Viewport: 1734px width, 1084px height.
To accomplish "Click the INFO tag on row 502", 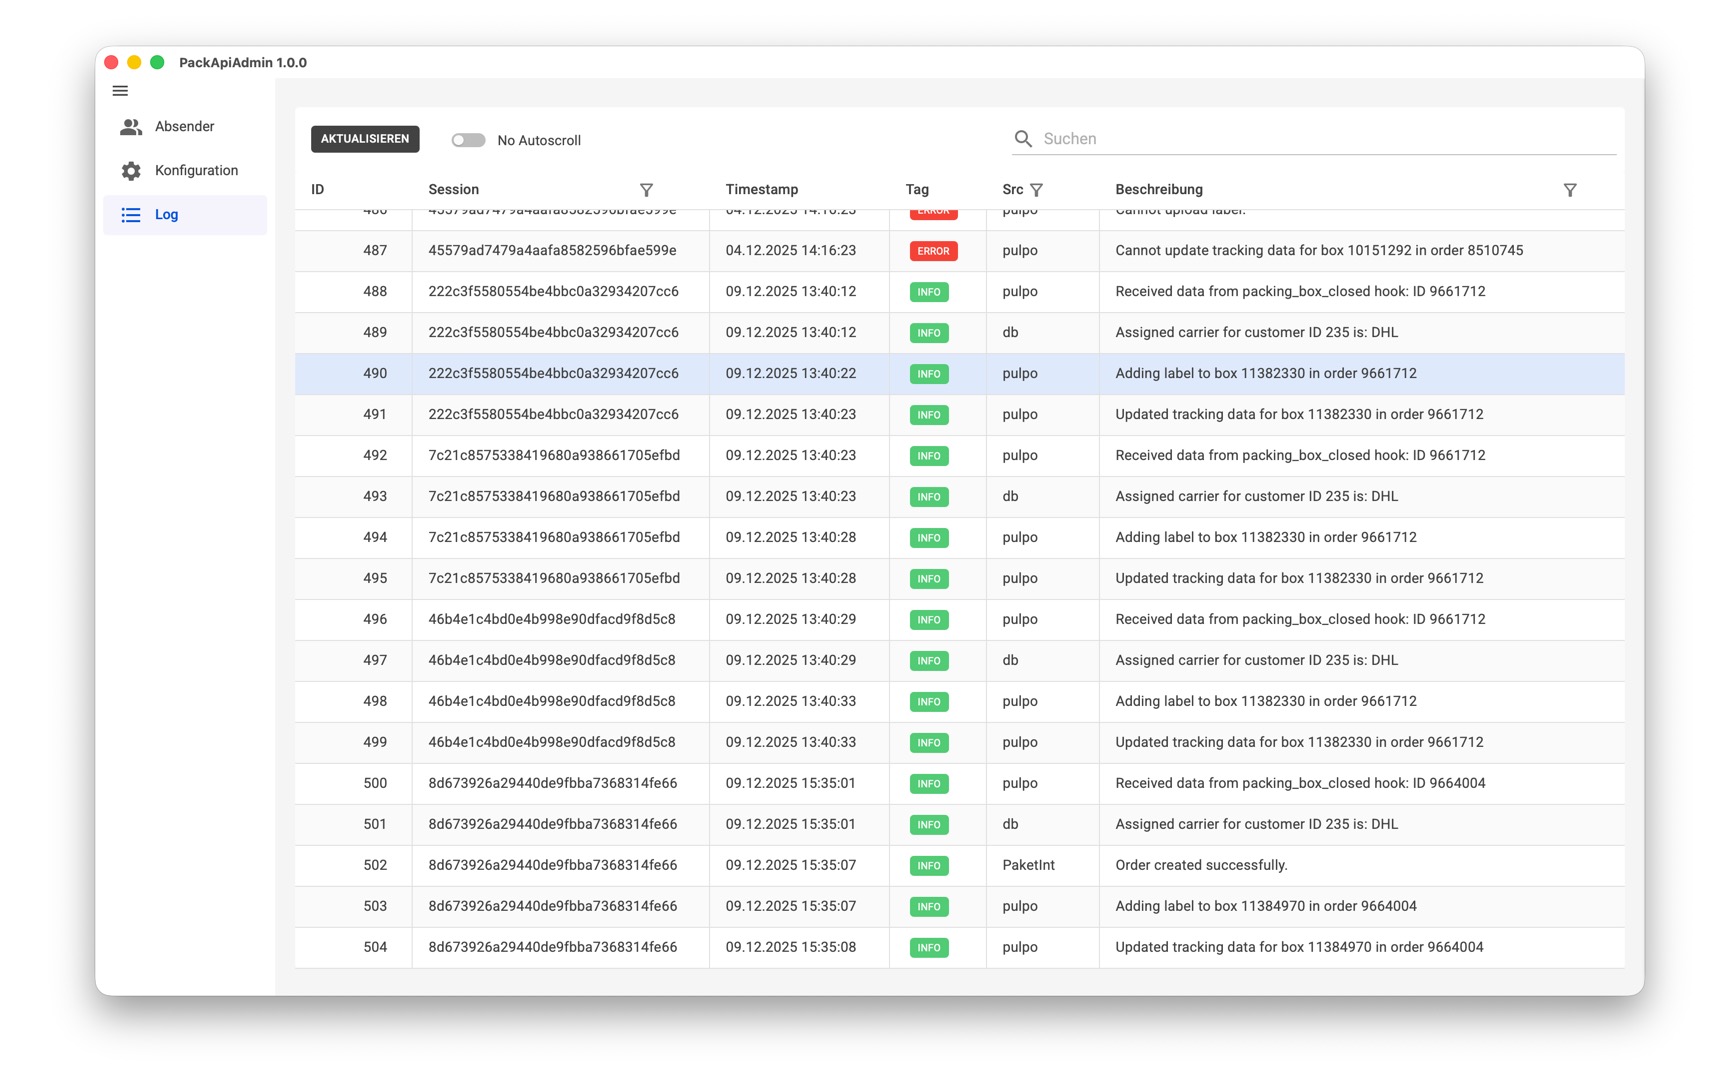I will (929, 866).
